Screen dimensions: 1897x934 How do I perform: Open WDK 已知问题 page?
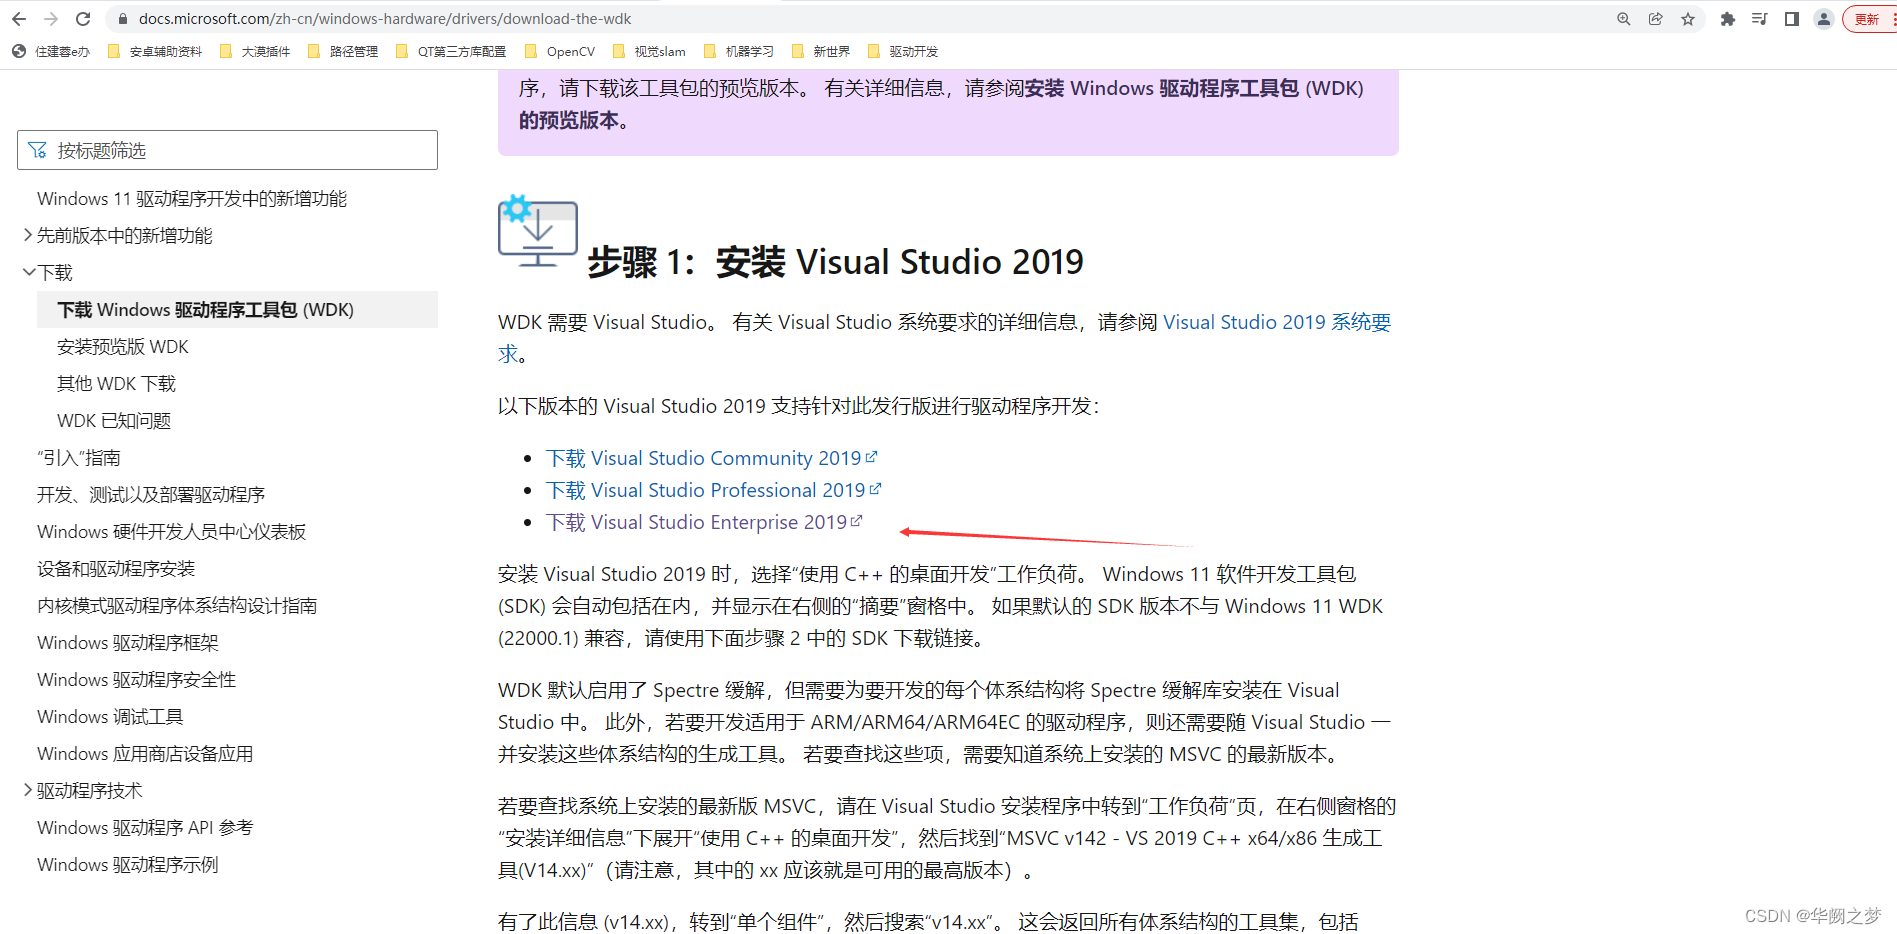point(114,421)
